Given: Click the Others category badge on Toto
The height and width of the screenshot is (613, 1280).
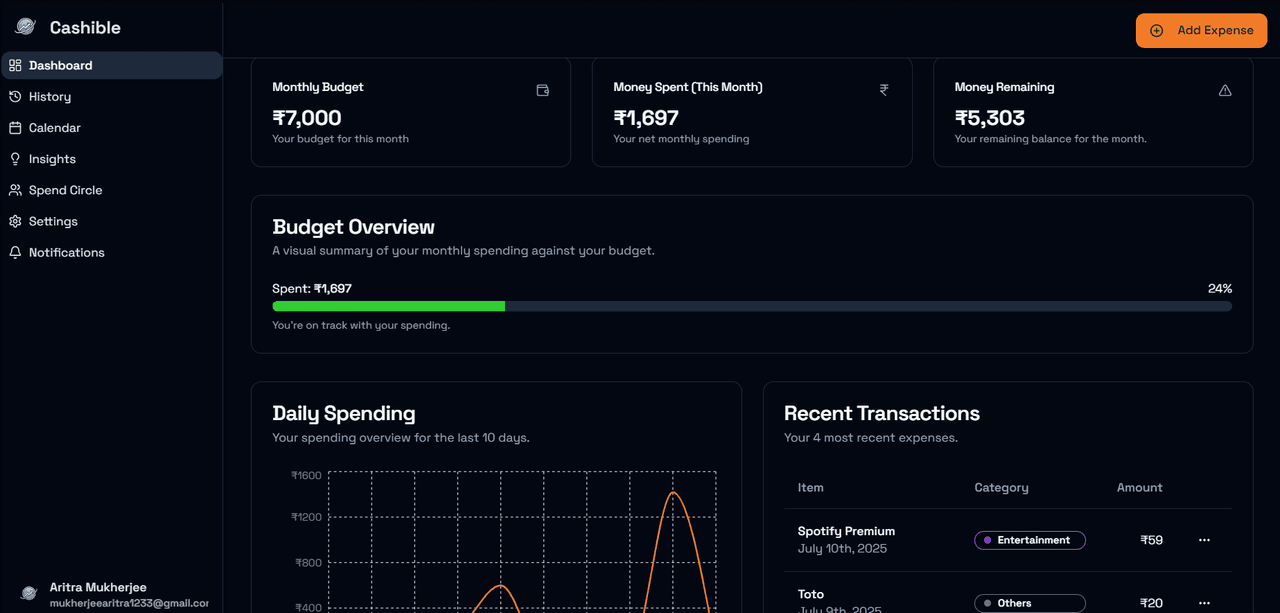Looking at the screenshot, I should (1030, 603).
